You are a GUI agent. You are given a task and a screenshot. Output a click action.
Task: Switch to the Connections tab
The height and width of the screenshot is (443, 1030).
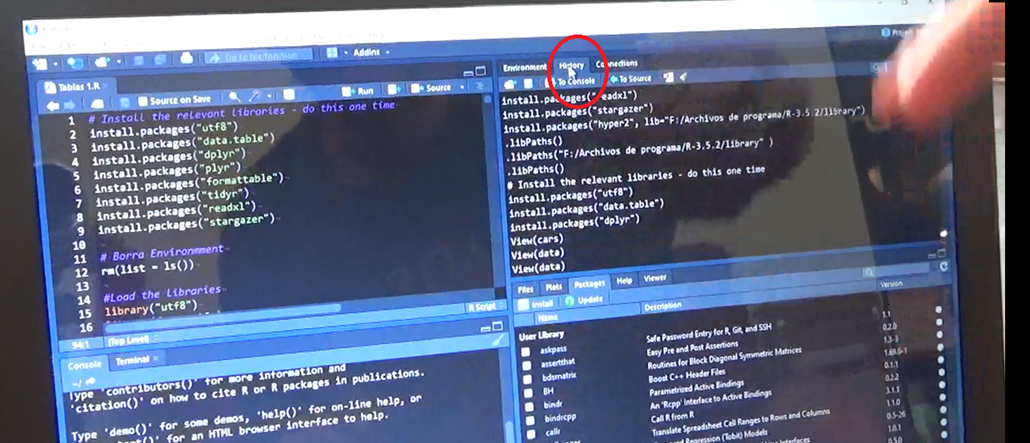click(616, 64)
